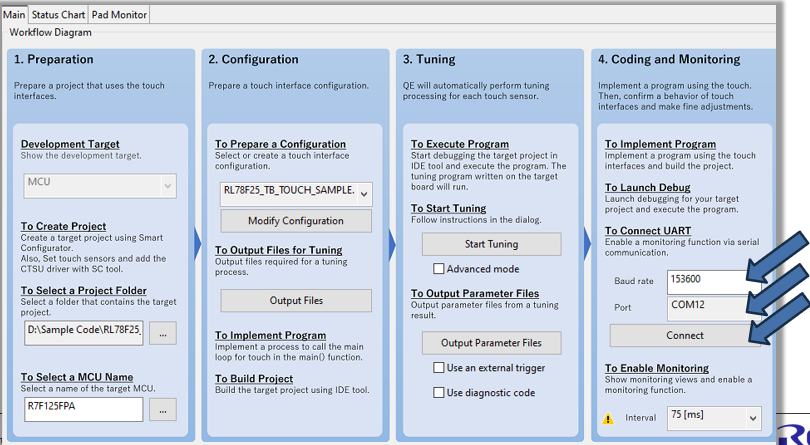
Task: Switch to the Status Chart tab
Action: 58,15
